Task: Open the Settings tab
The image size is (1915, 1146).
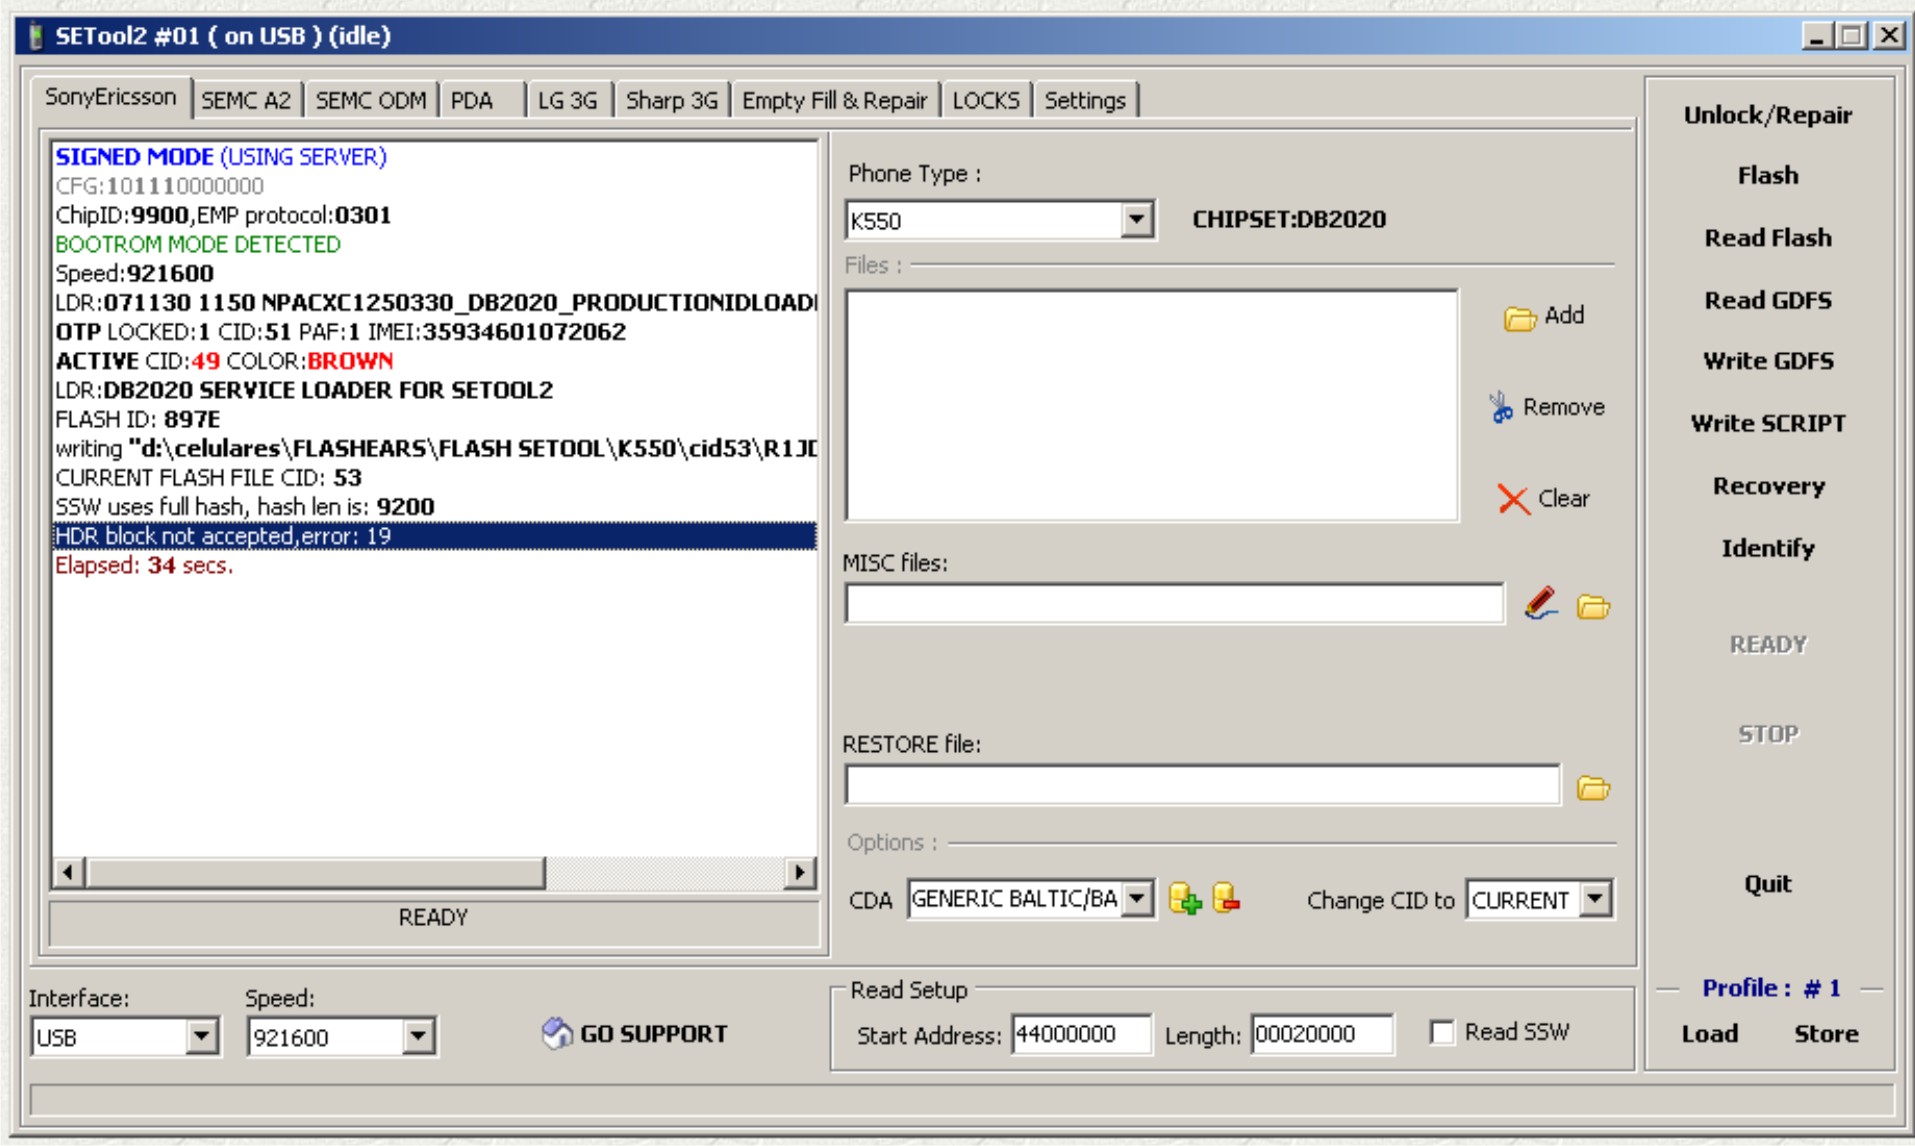Action: point(1085,100)
